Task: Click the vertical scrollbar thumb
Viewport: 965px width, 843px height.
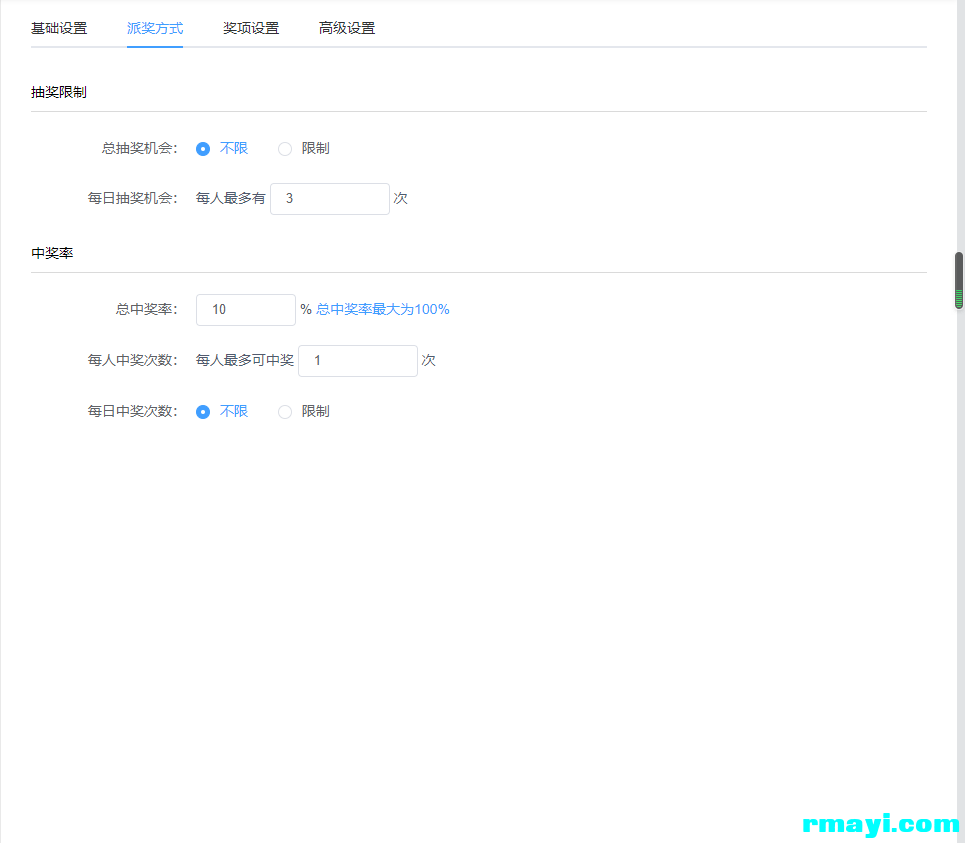Action: (959, 280)
